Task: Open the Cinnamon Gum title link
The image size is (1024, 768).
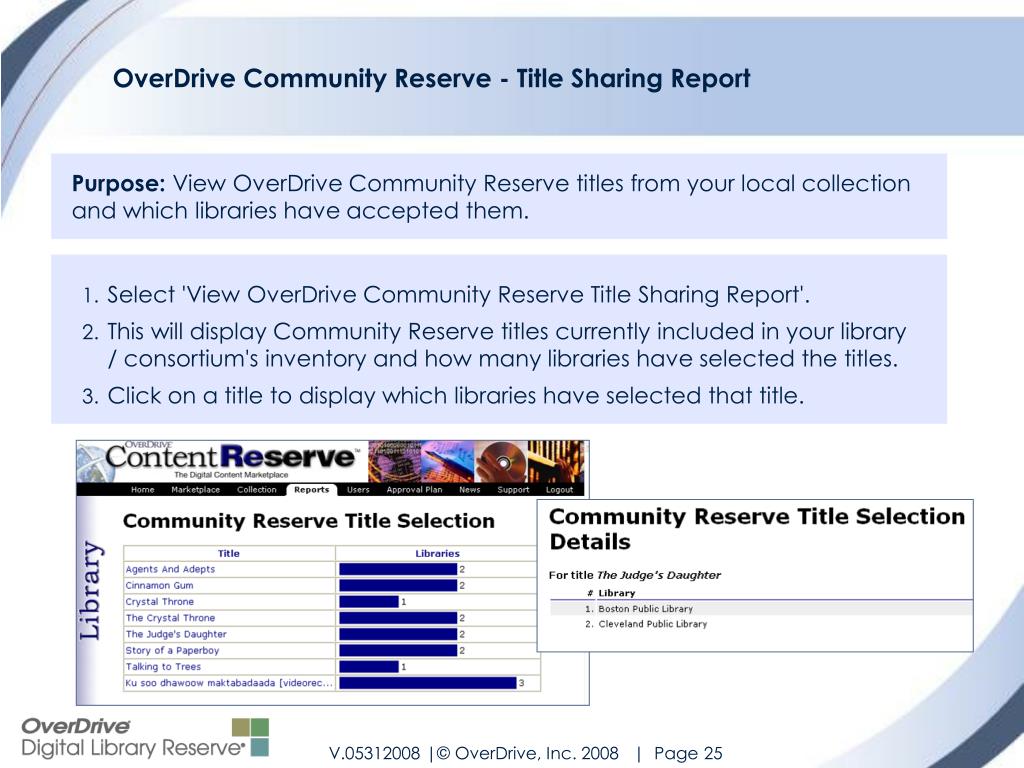Action: [x=159, y=586]
